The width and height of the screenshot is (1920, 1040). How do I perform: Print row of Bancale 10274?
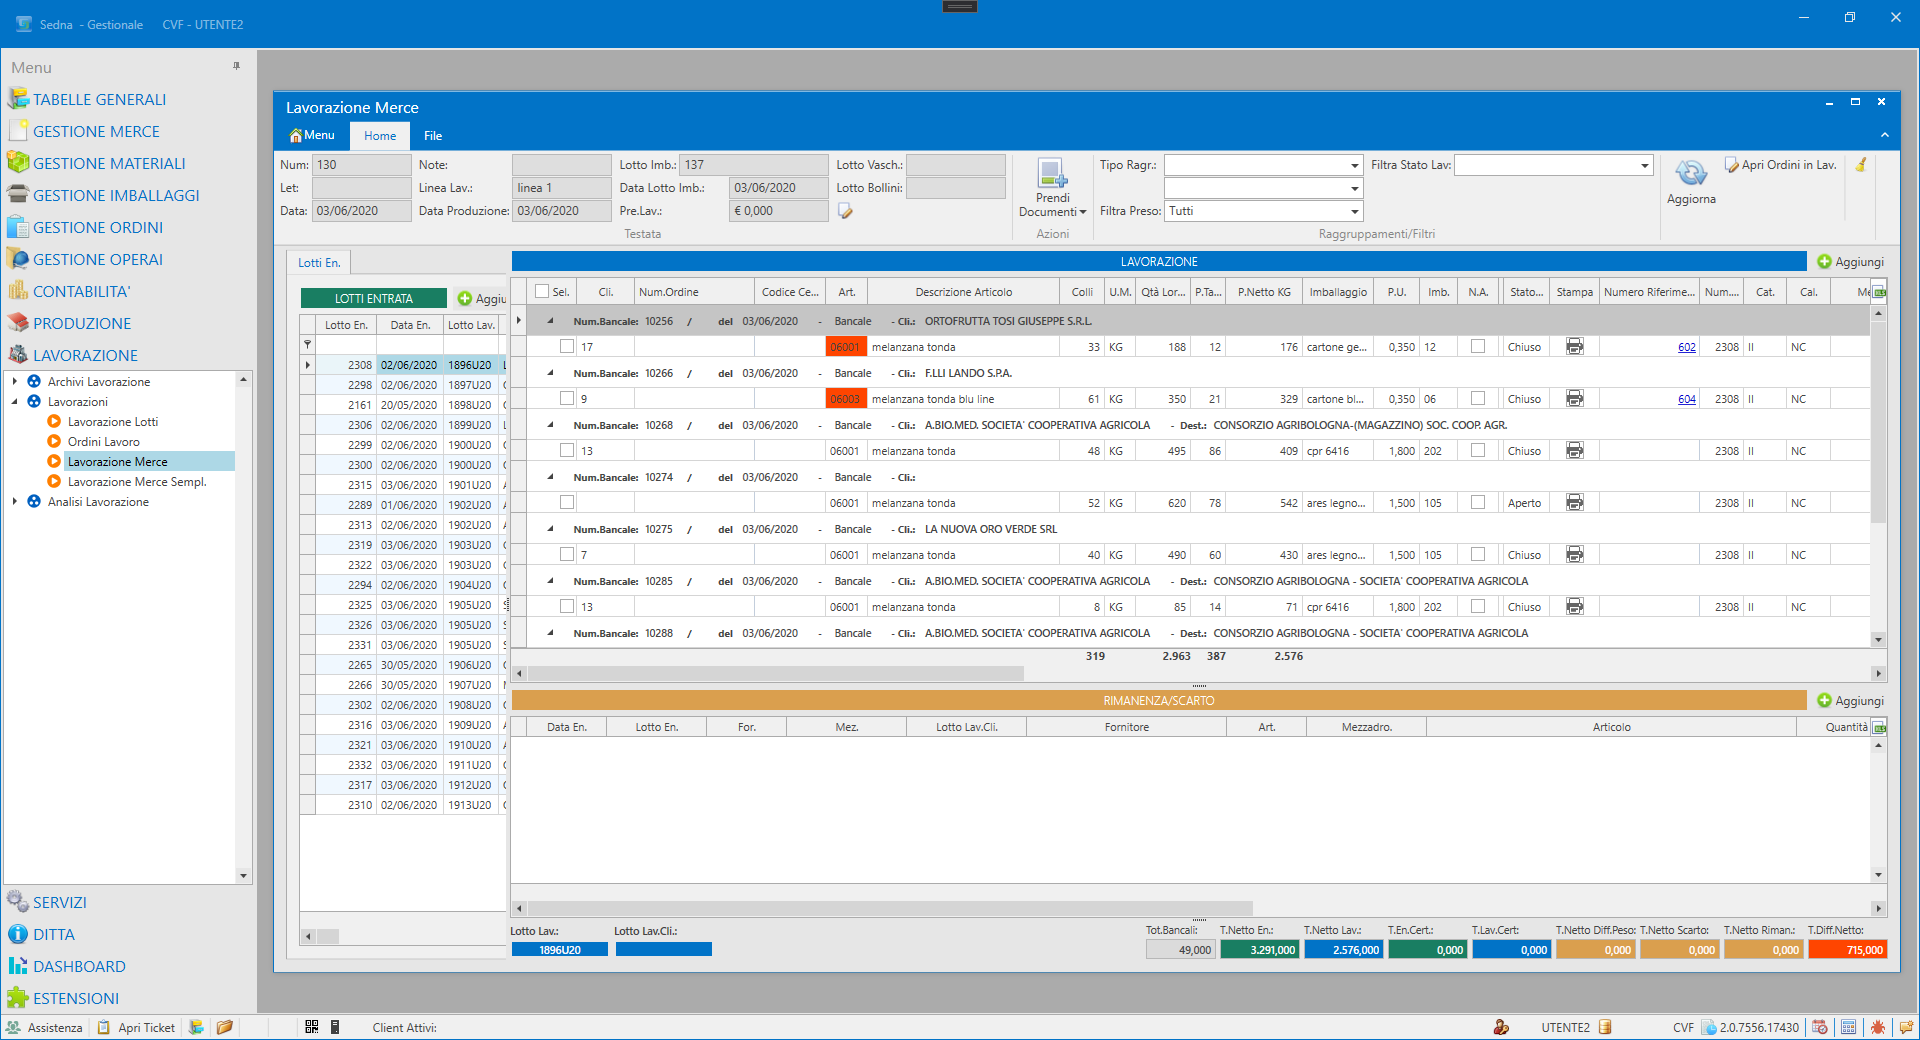[x=1574, y=503]
